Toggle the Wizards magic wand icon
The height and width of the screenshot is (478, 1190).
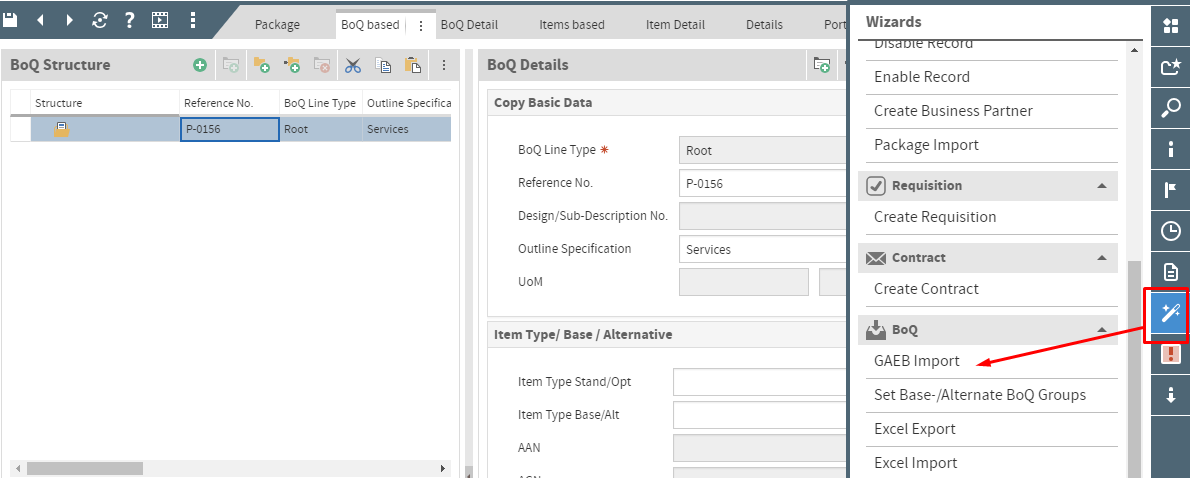(1170, 313)
